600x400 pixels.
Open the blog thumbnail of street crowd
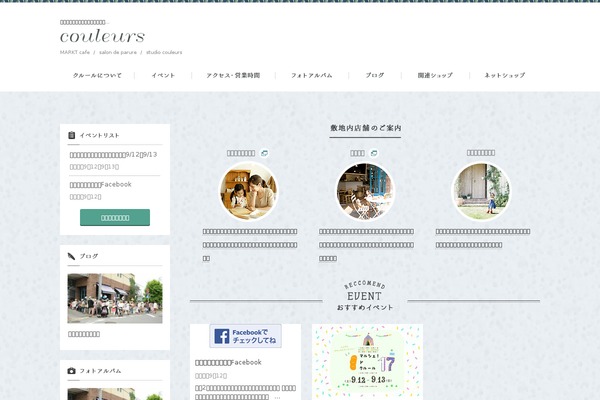click(115, 298)
